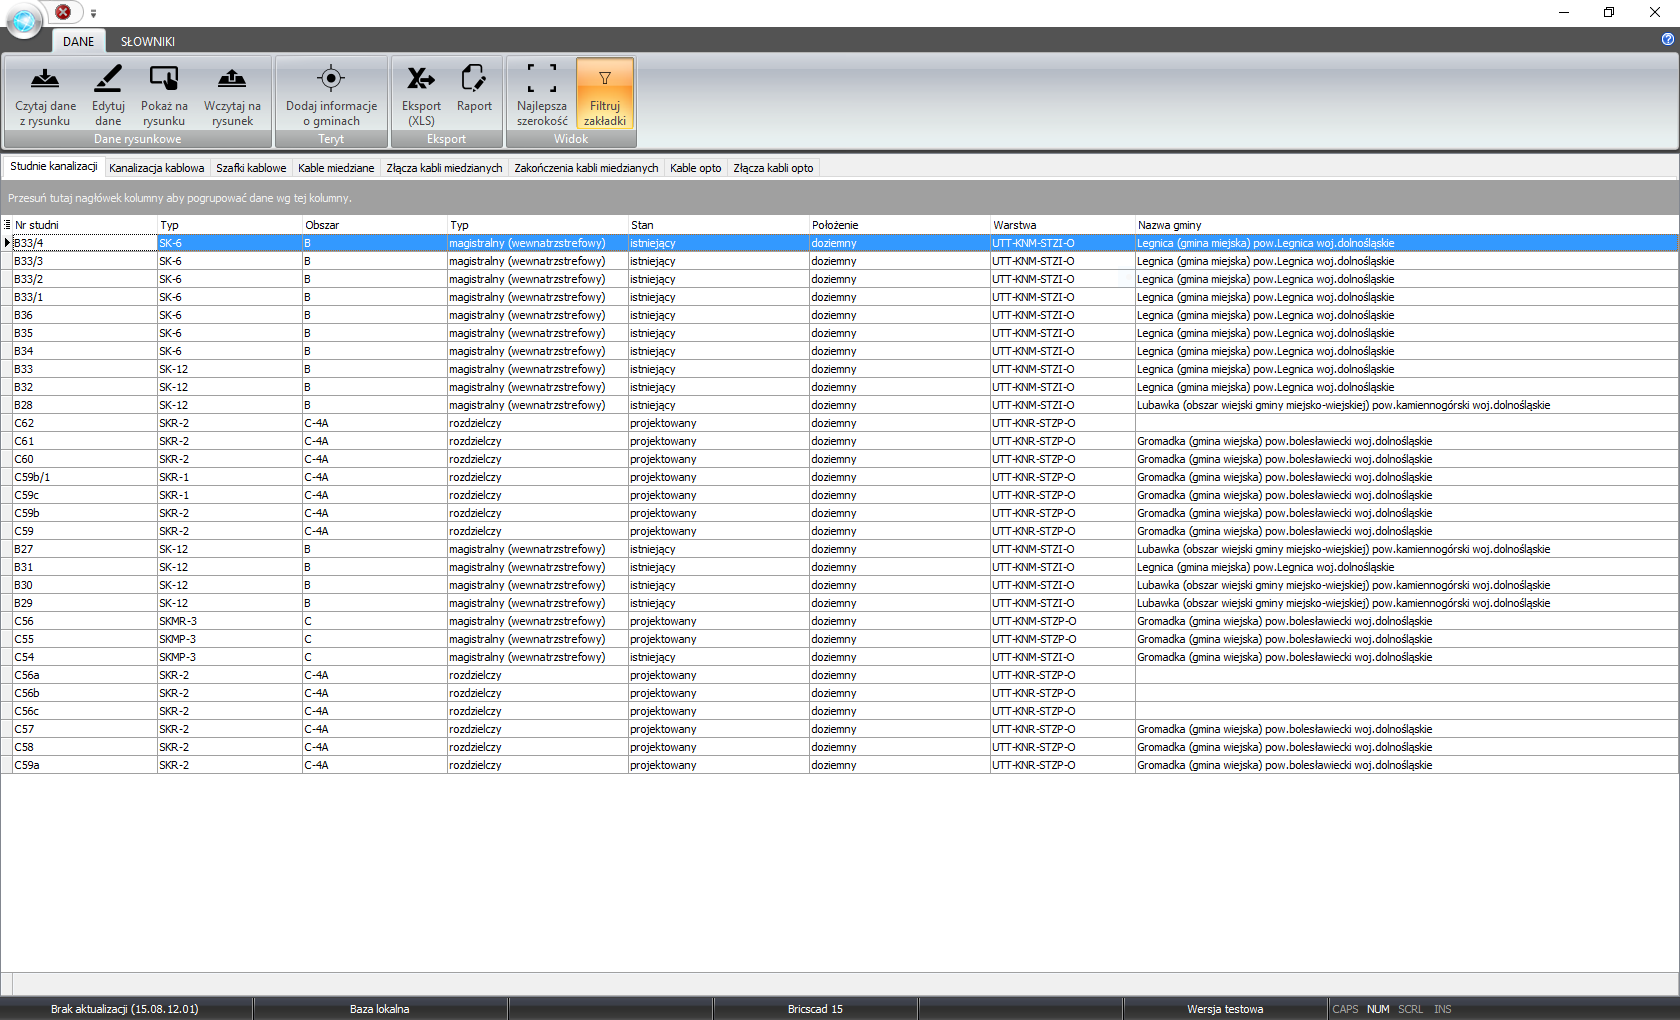Open the Studnie kanalizacji tab

click(53, 167)
